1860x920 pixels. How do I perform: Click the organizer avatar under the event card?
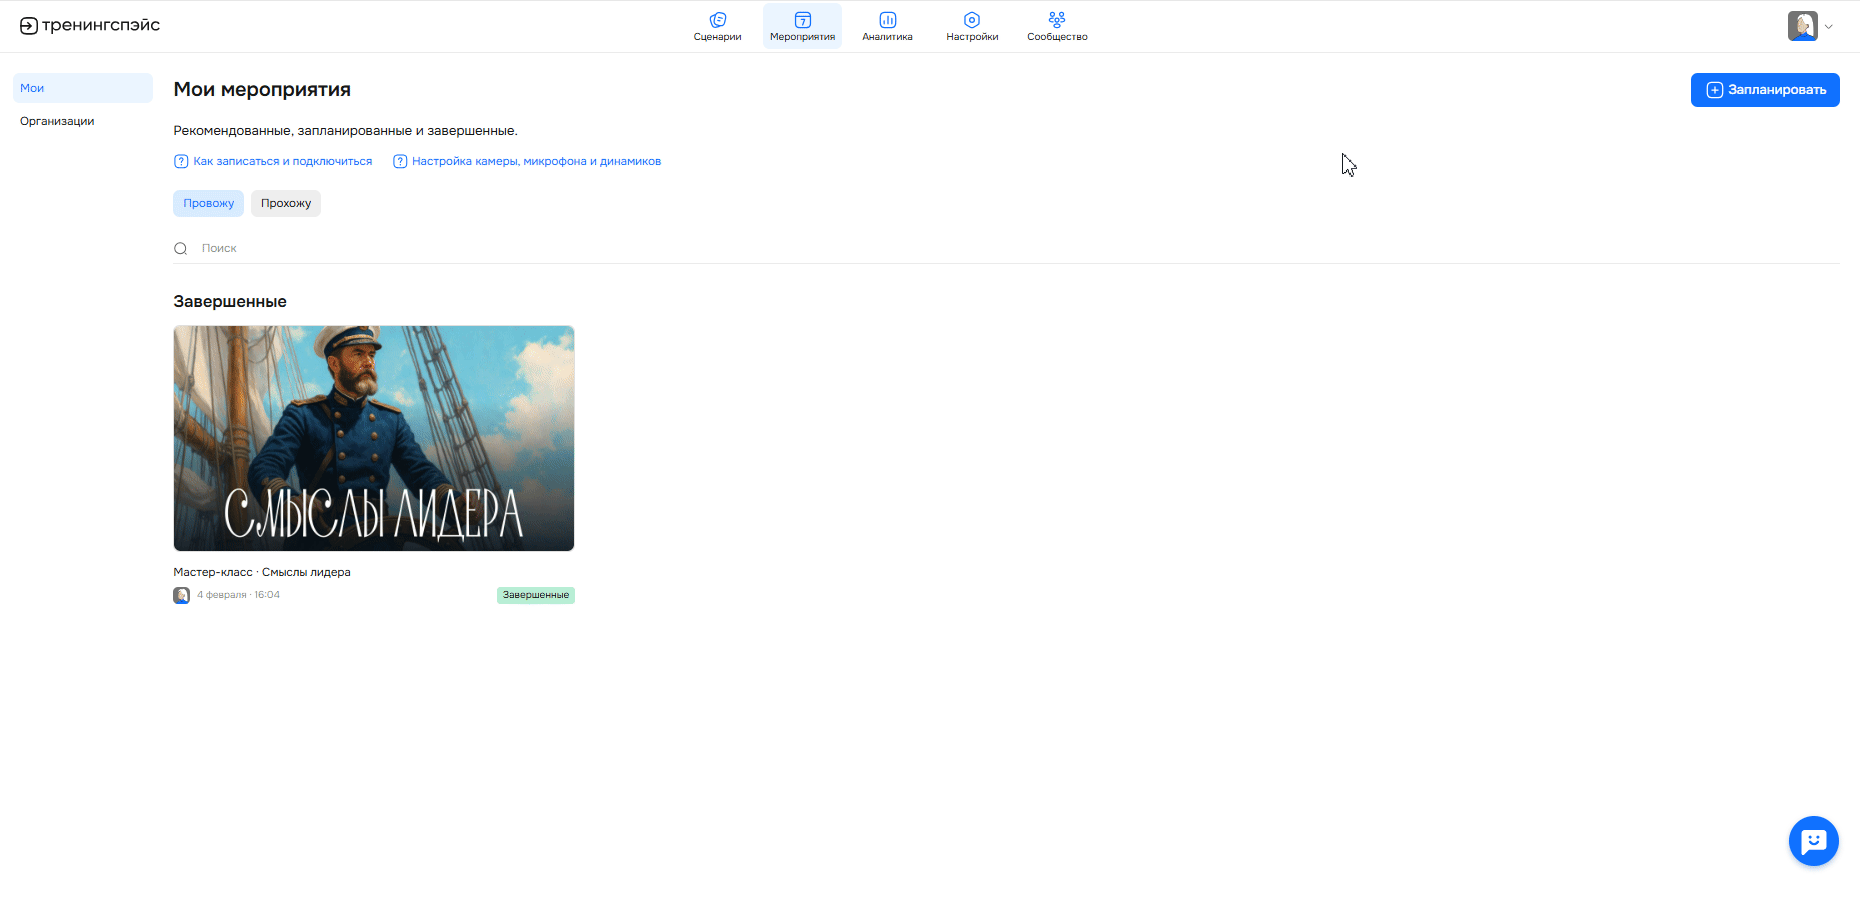tap(181, 596)
